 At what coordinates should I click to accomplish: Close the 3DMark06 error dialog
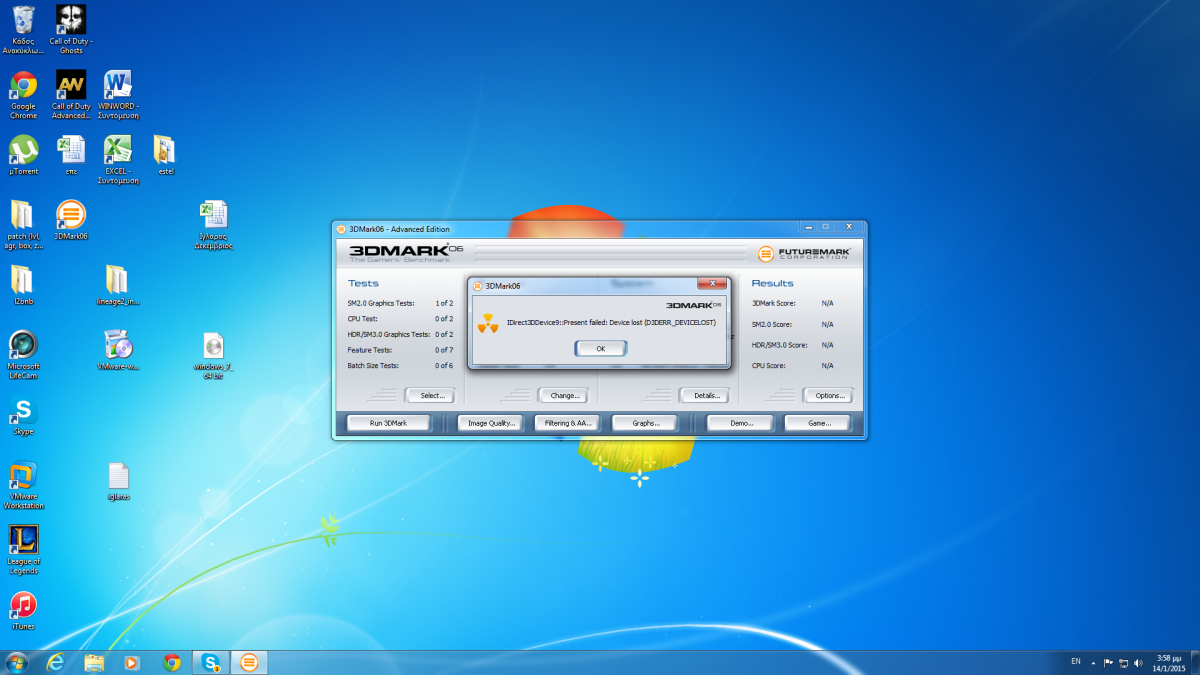(x=711, y=284)
